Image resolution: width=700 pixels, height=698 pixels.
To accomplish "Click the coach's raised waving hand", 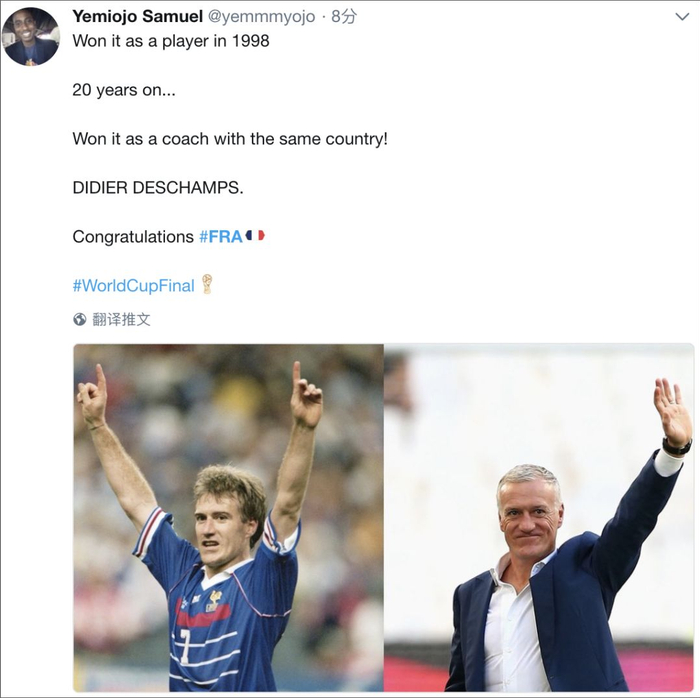I will click(672, 410).
